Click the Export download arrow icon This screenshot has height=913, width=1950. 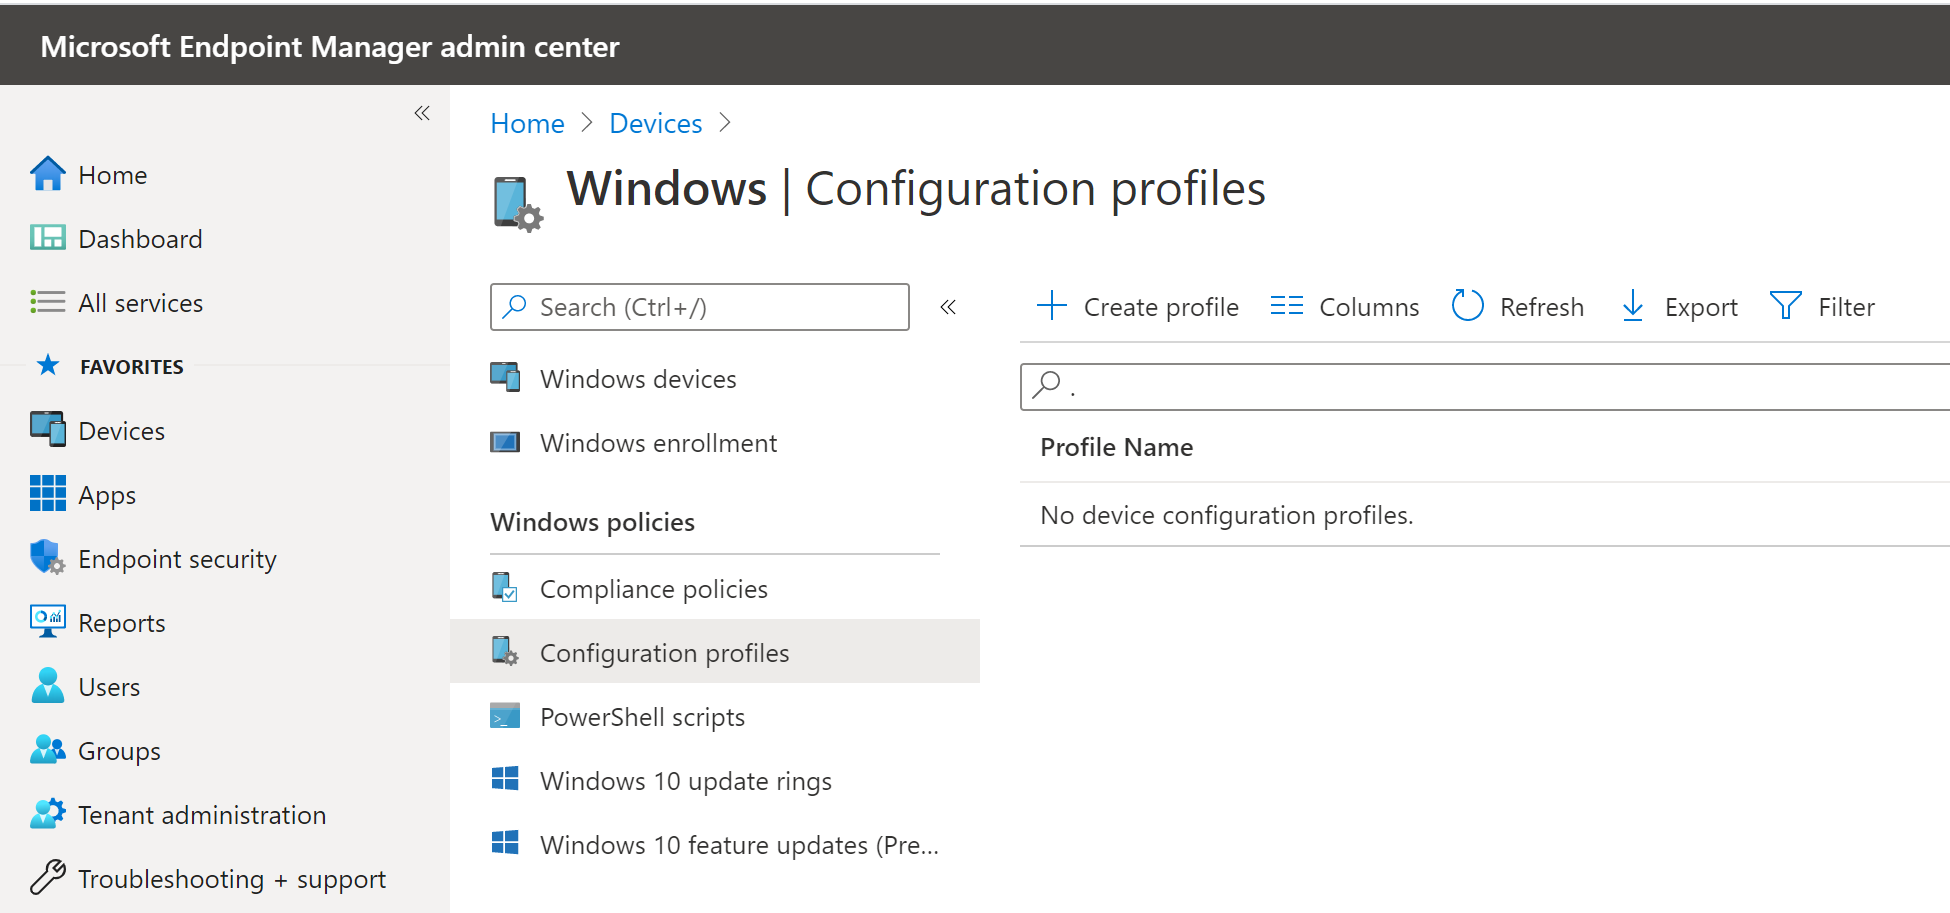point(1632,305)
